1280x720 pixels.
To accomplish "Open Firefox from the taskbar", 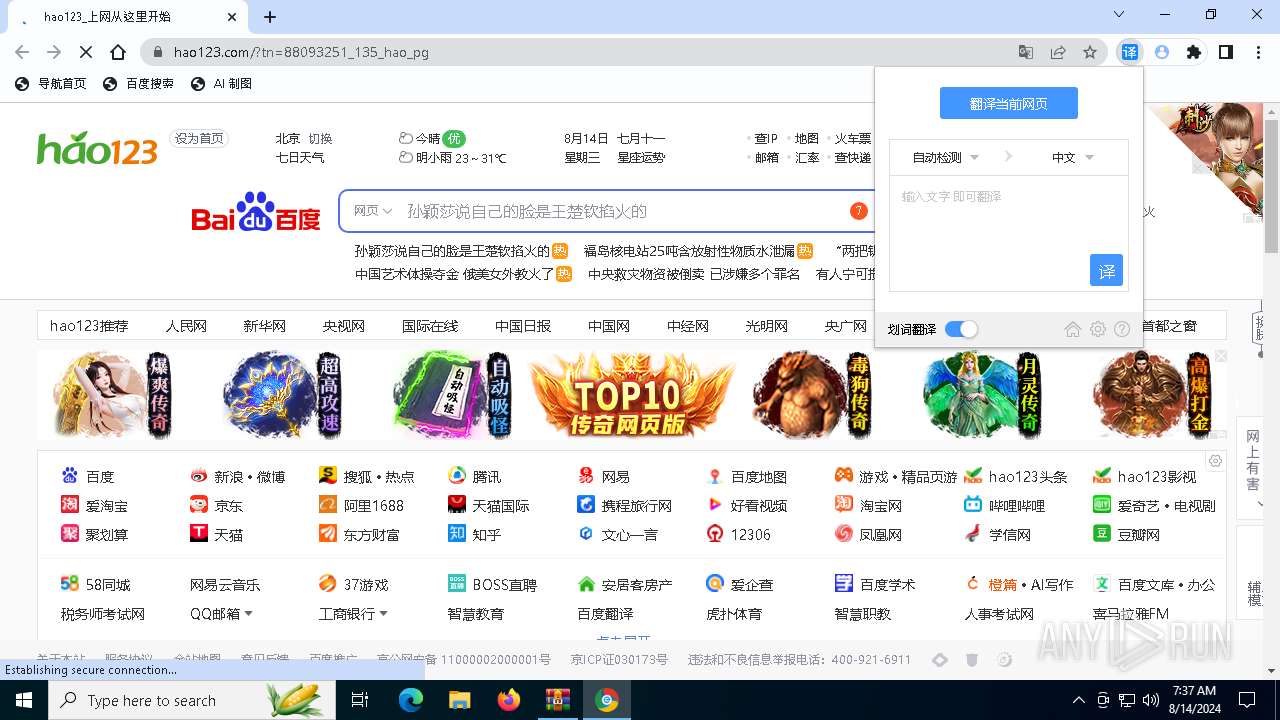I will pos(508,700).
